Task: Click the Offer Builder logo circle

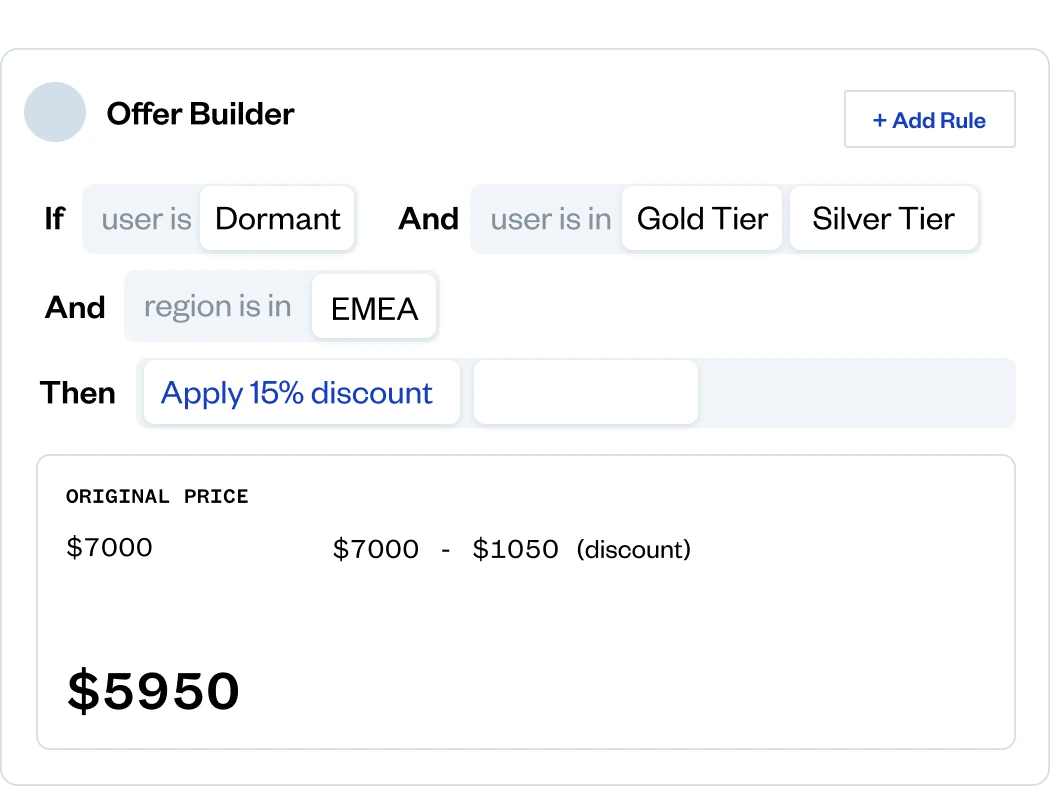Action: click(55, 113)
